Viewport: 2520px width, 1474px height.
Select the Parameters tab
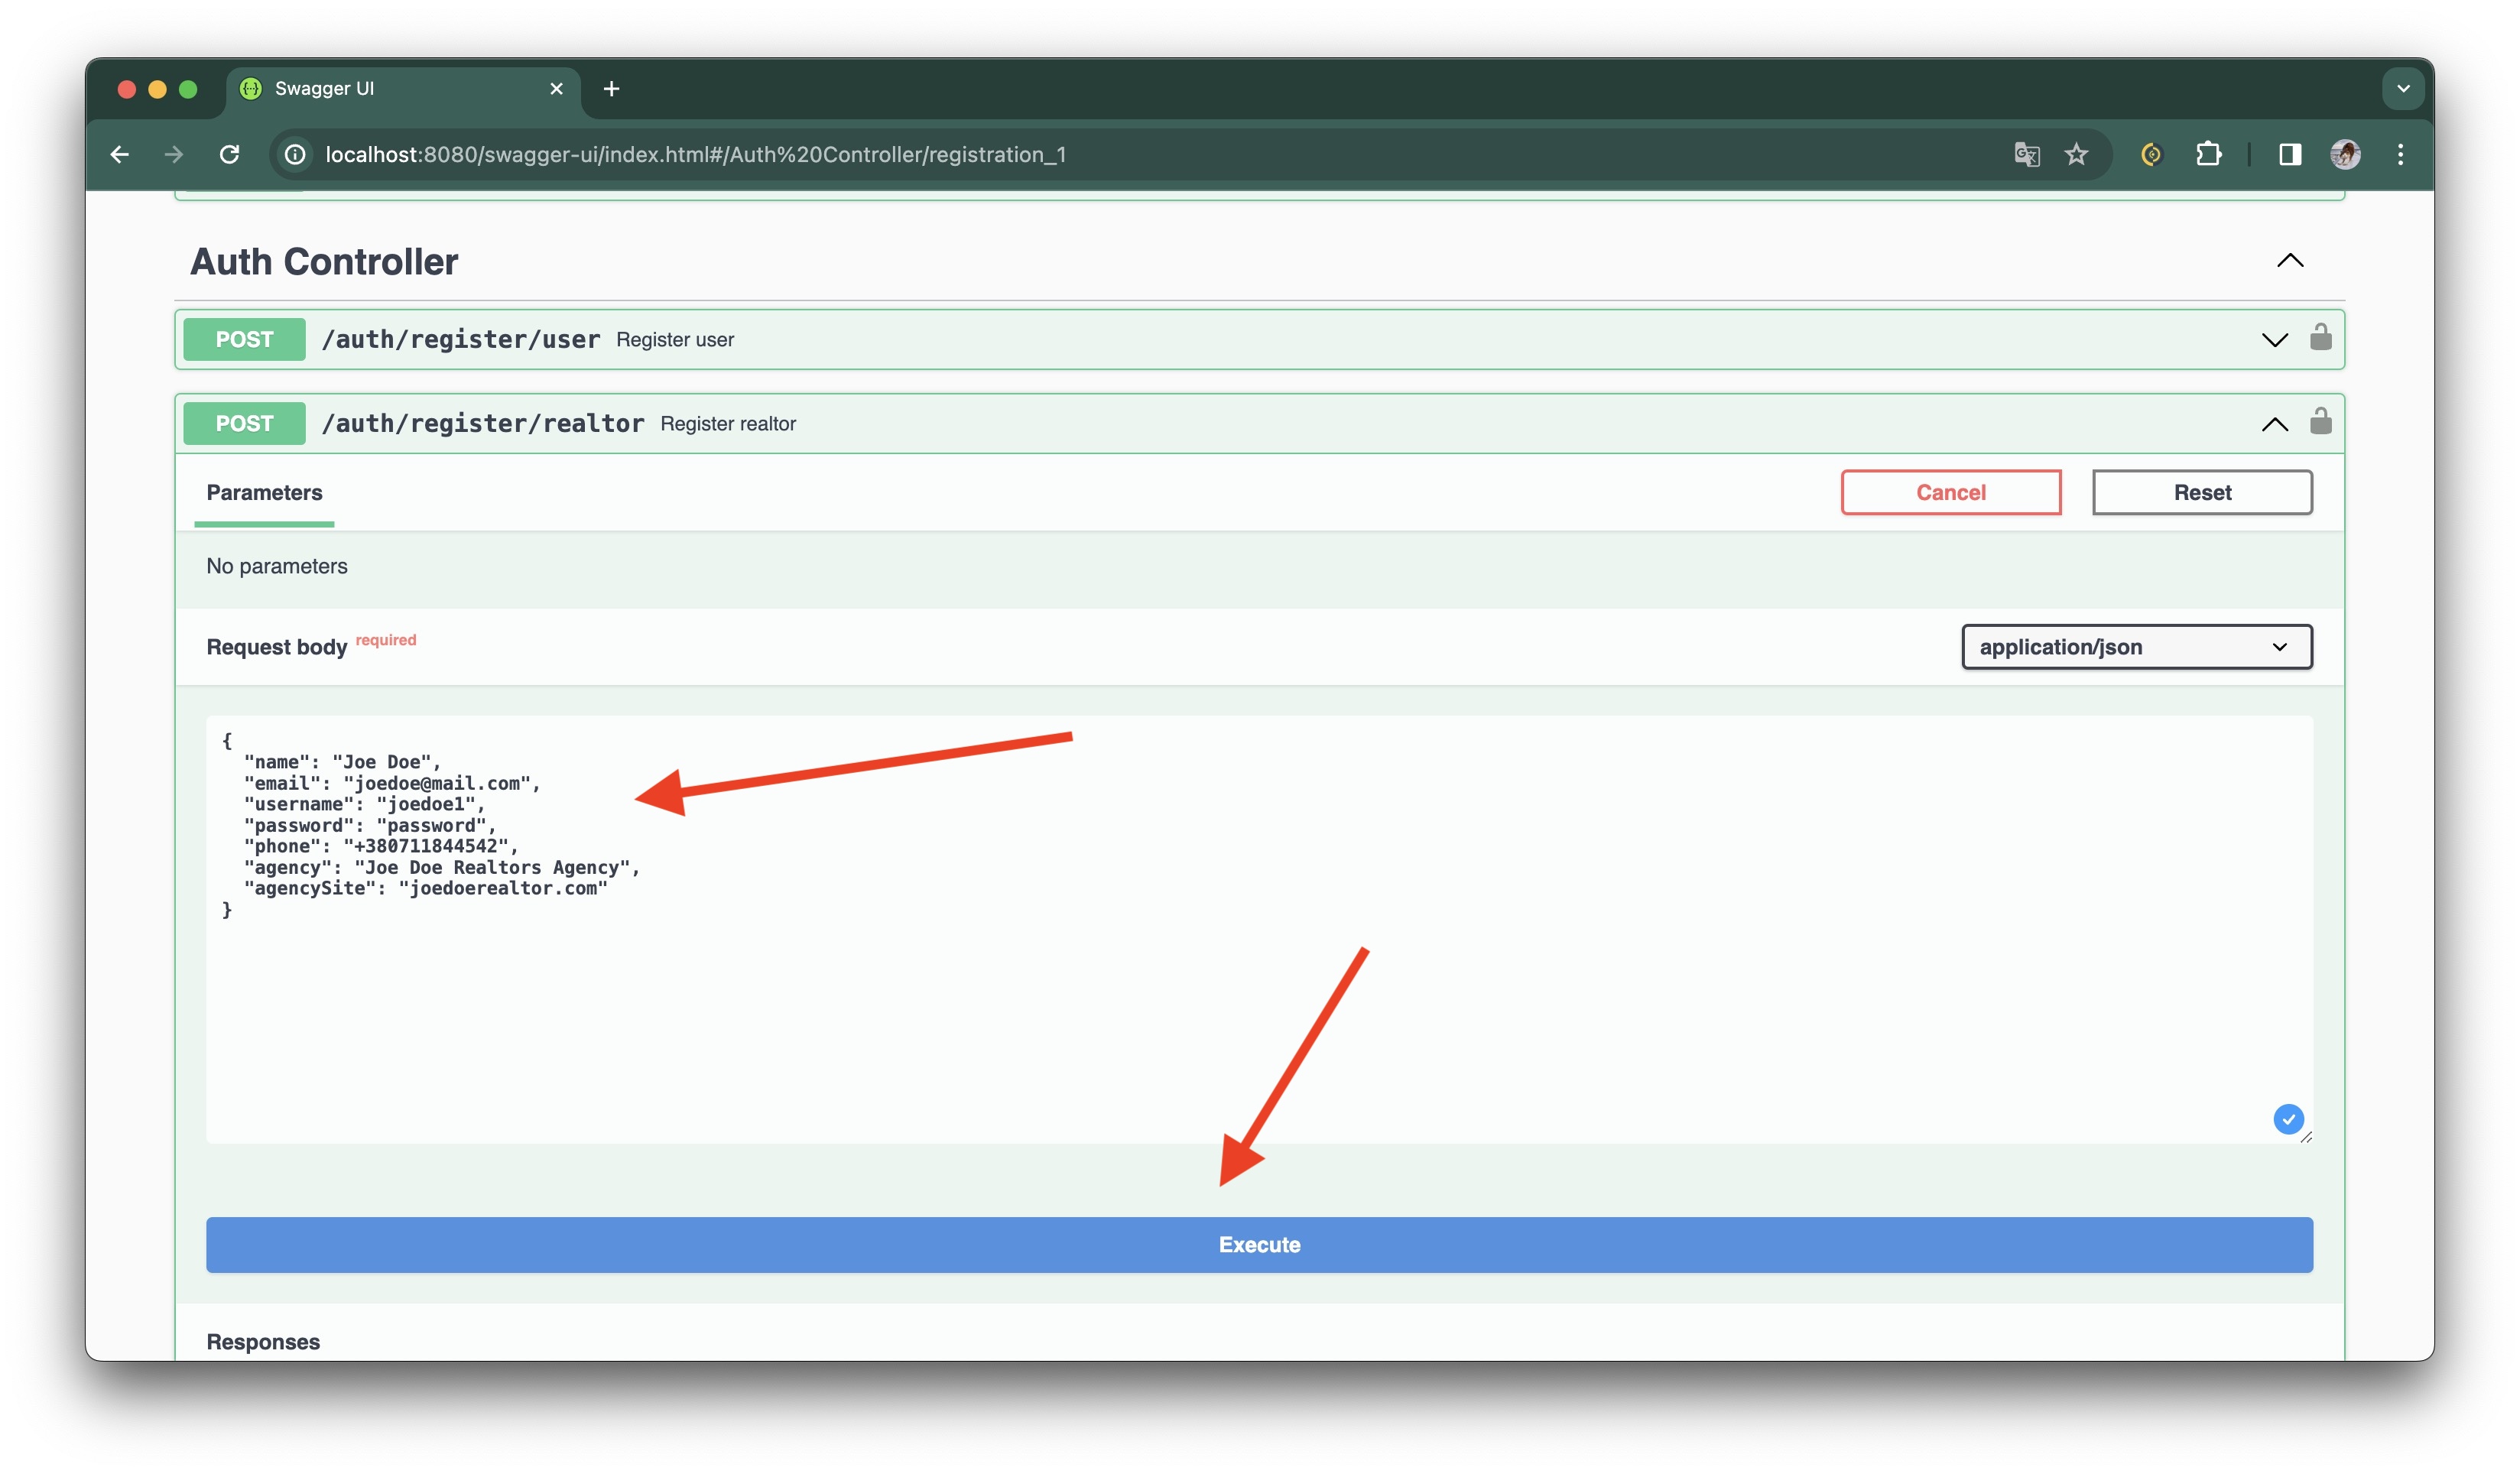[264, 492]
